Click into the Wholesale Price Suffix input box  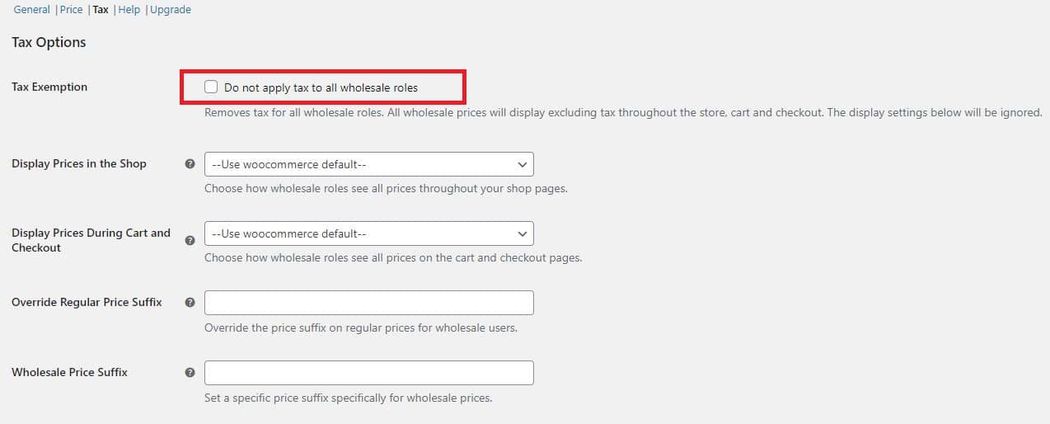pyautogui.click(x=368, y=373)
